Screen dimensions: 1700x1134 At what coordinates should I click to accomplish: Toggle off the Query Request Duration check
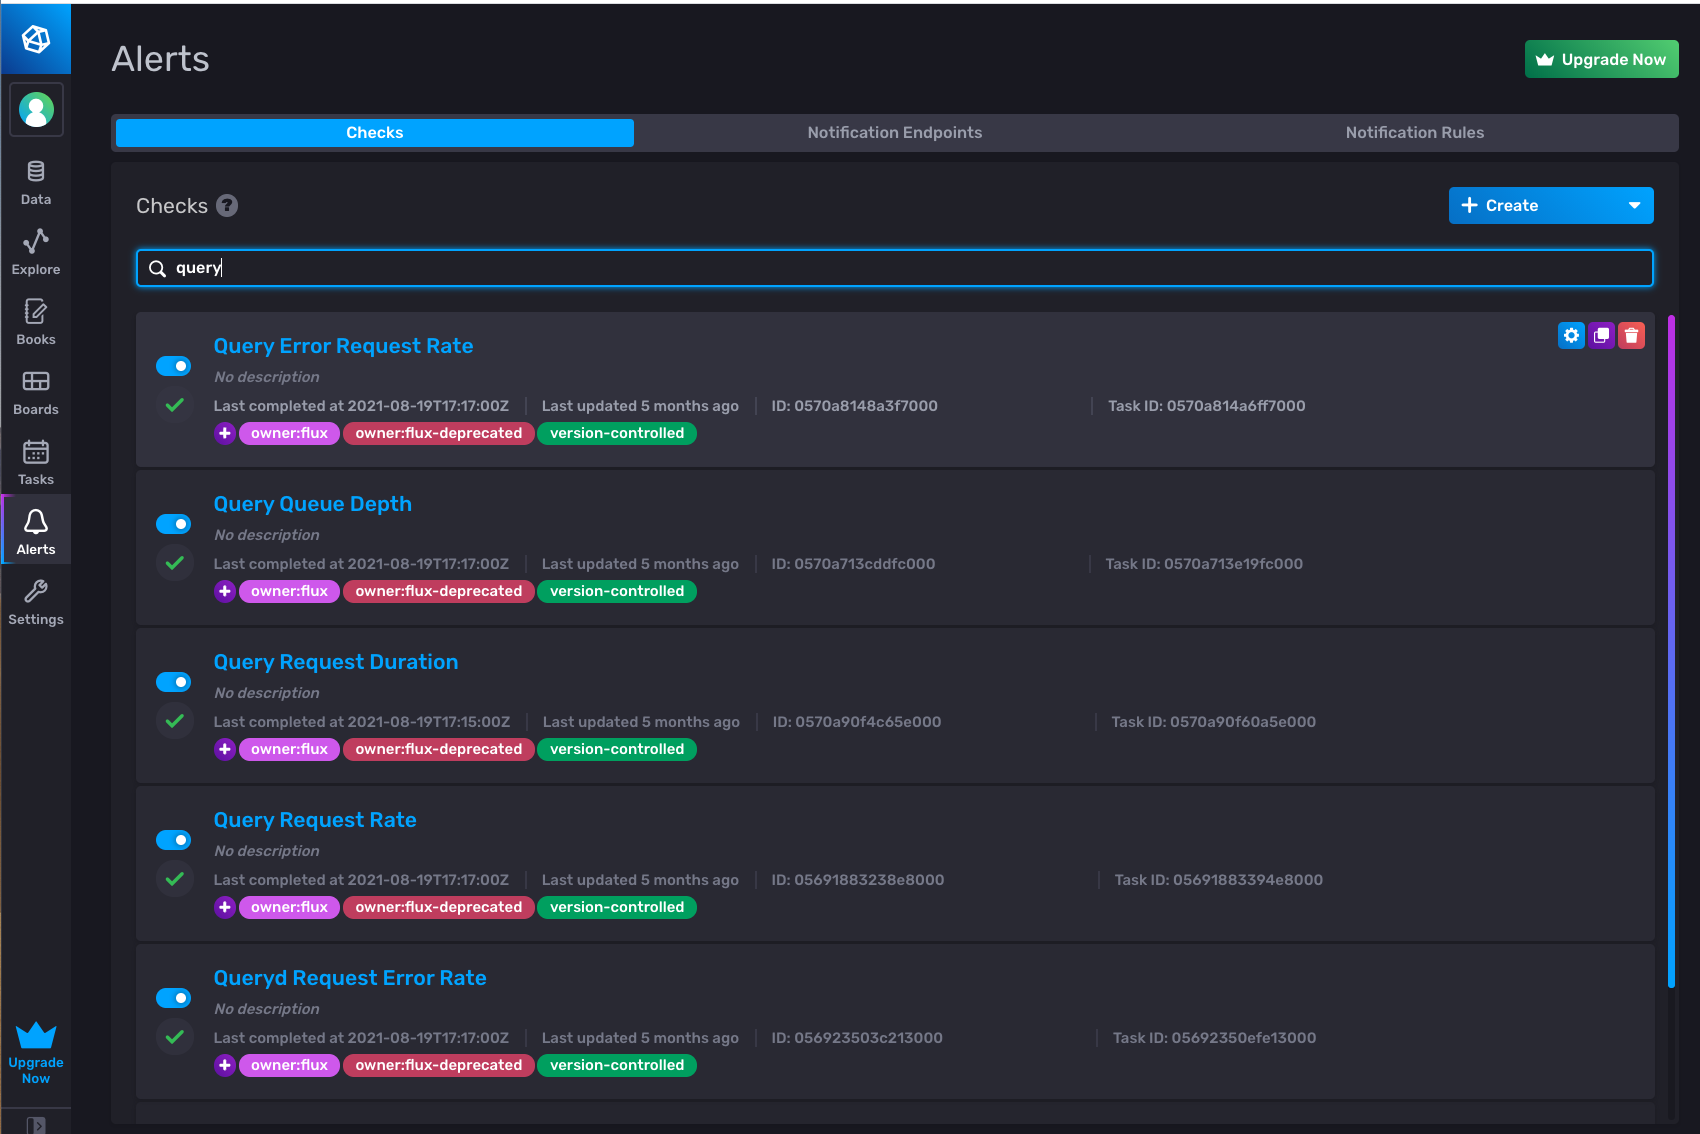173,681
